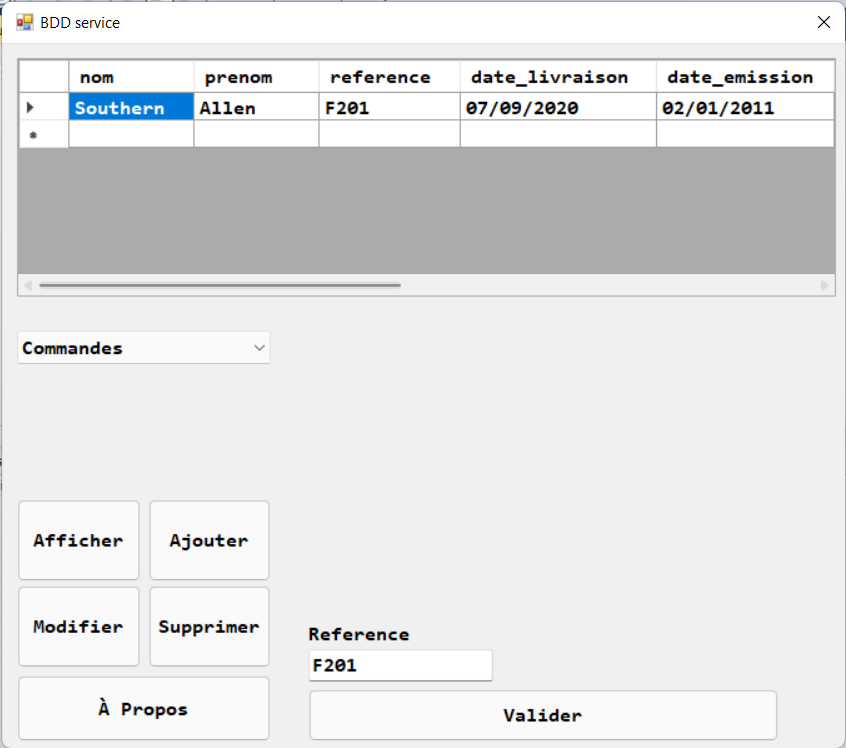Click the 07/09/2020 delivery date cell
Image resolution: width=846 pixels, height=748 pixels.
[555, 106]
